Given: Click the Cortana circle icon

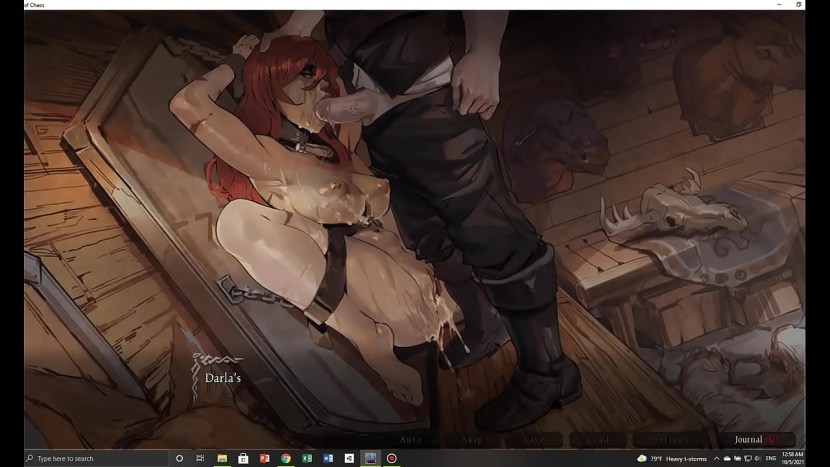Looking at the screenshot, I should (178, 458).
